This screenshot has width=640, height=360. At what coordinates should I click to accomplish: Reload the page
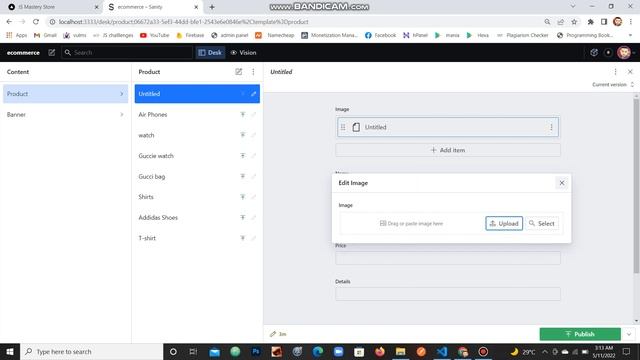[36, 22]
